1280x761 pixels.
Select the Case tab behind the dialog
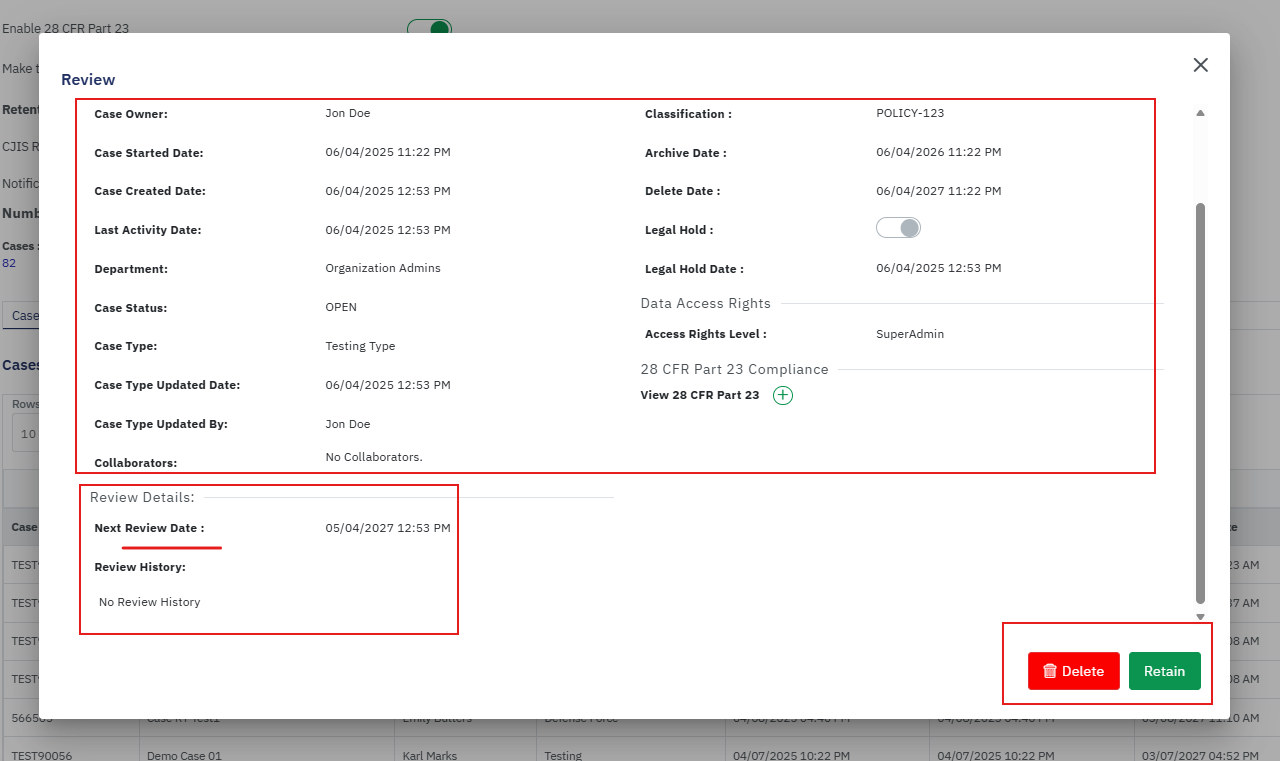coord(22,316)
